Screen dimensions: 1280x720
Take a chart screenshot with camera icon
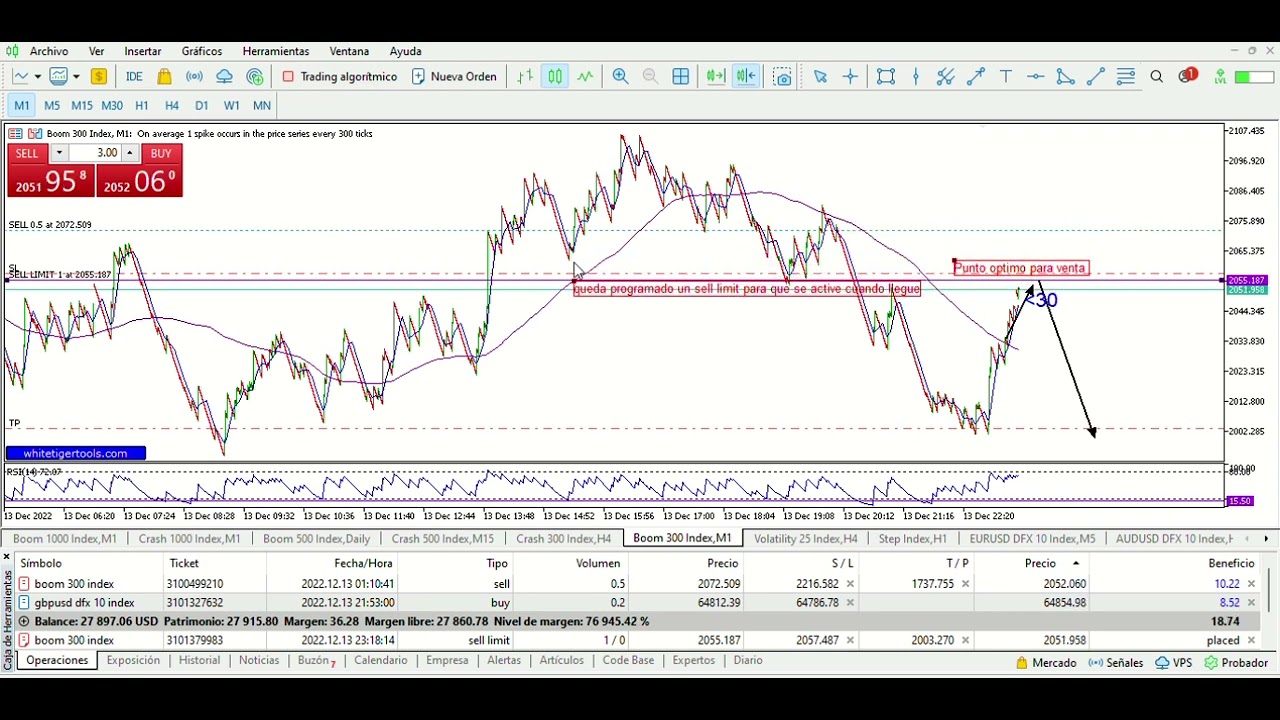point(783,77)
